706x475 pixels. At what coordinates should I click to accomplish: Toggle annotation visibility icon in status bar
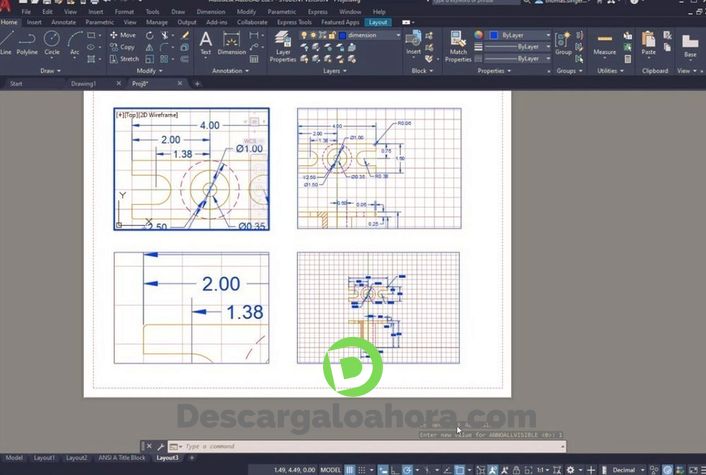[493, 470]
